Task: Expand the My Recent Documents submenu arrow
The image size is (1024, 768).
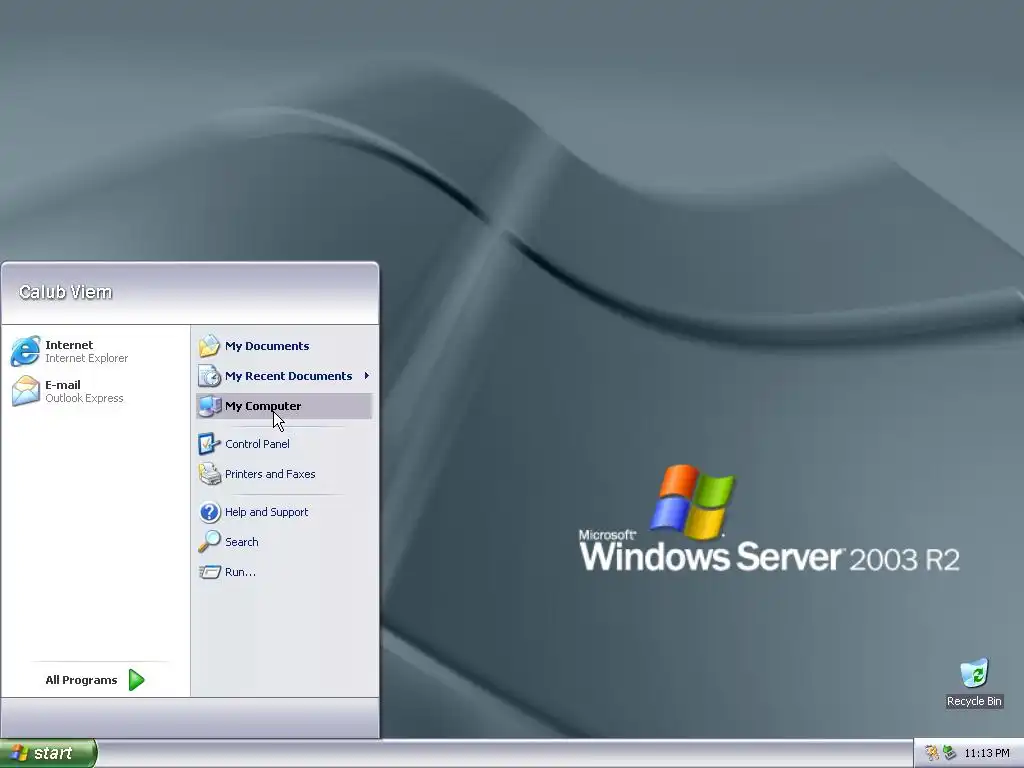Action: [366, 376]
